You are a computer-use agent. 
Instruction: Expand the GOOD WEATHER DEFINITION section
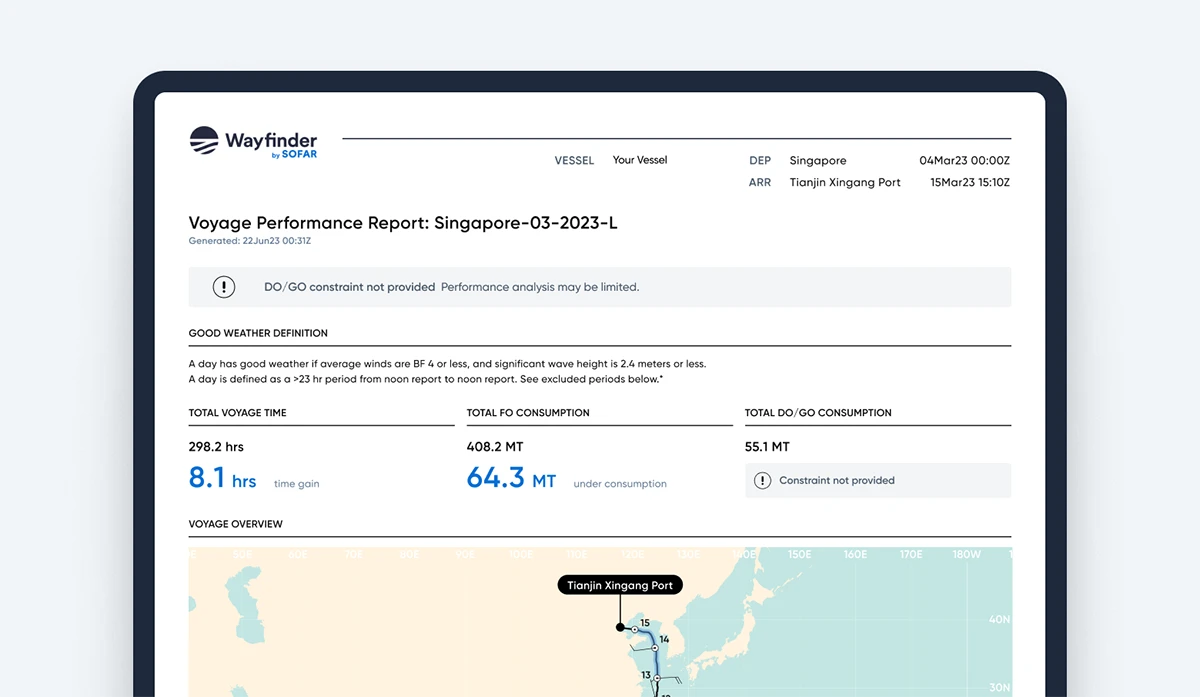pos(260,333)
